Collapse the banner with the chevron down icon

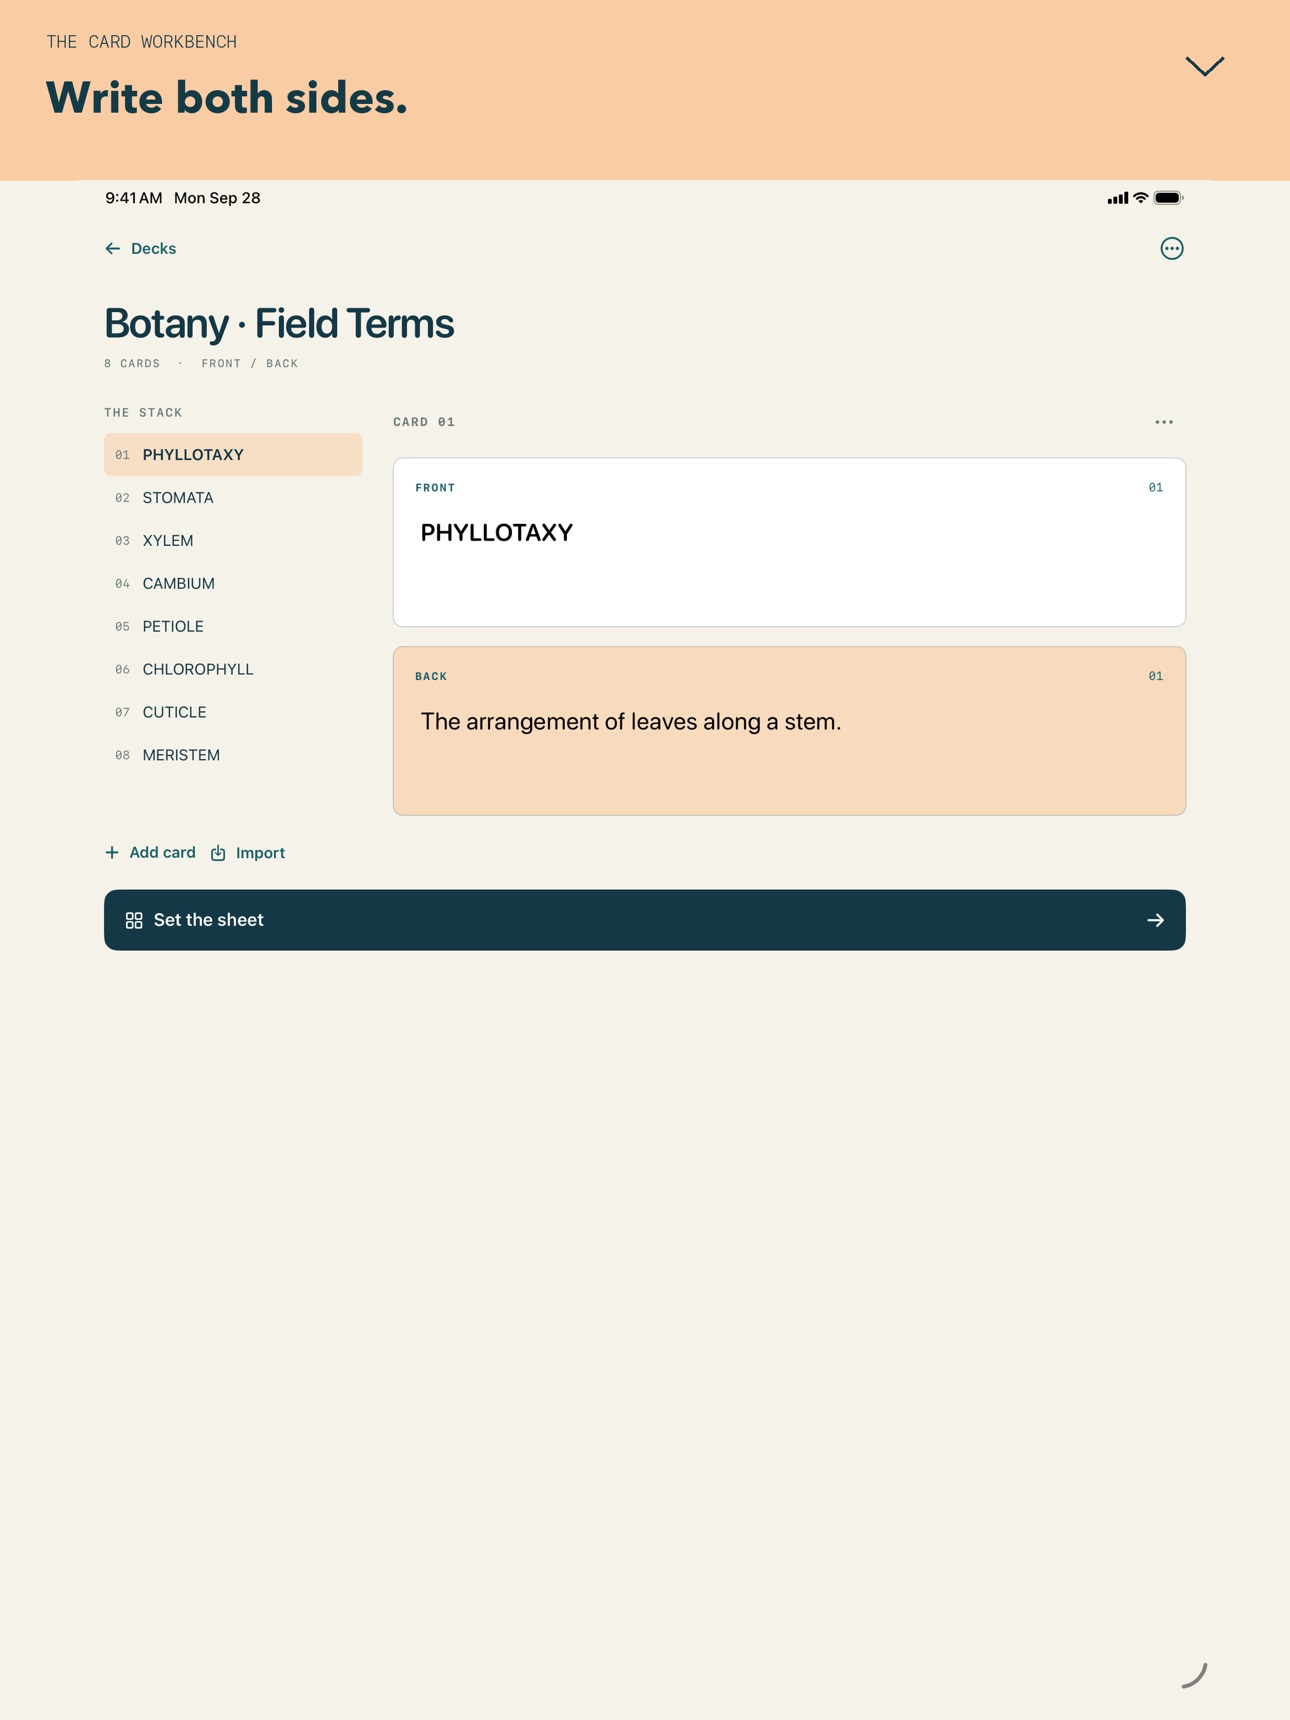pyautogui.click(x=1205, y=66)
